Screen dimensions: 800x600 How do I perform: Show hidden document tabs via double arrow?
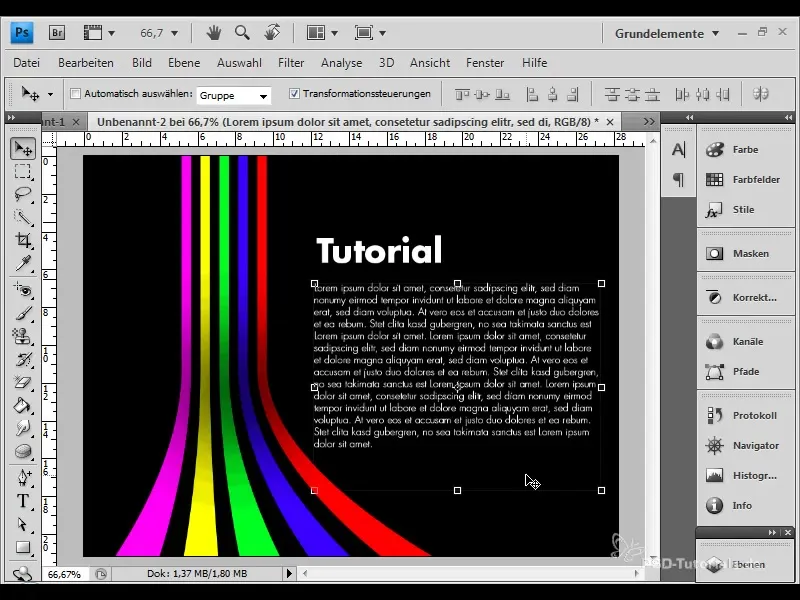(x=649, y=121)
